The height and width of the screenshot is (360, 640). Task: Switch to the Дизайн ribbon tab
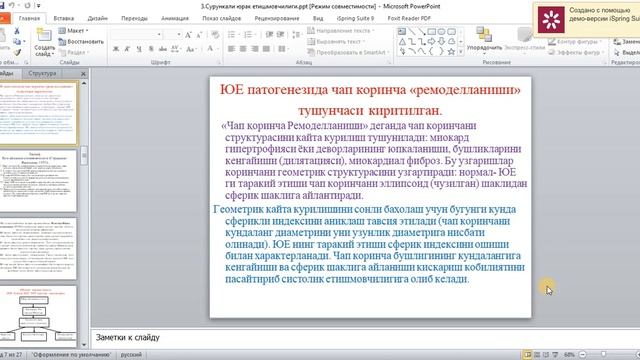(x=98, y=18)
